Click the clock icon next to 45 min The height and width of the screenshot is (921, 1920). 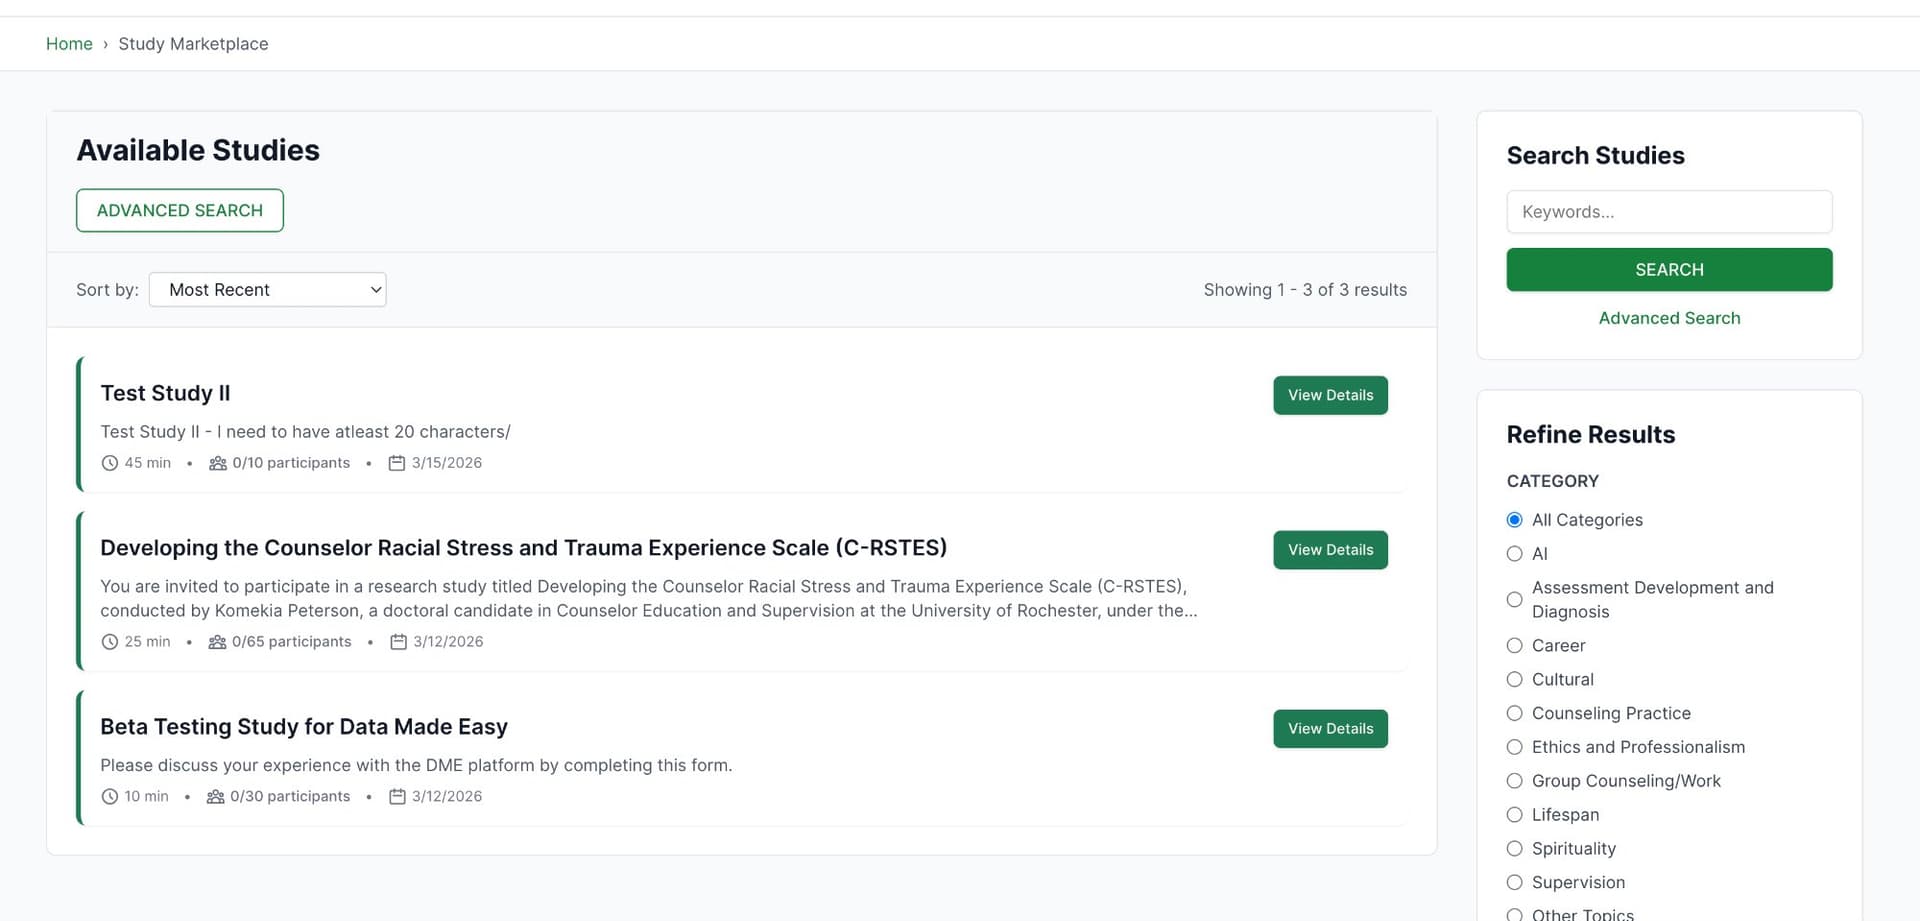(110, 462)
